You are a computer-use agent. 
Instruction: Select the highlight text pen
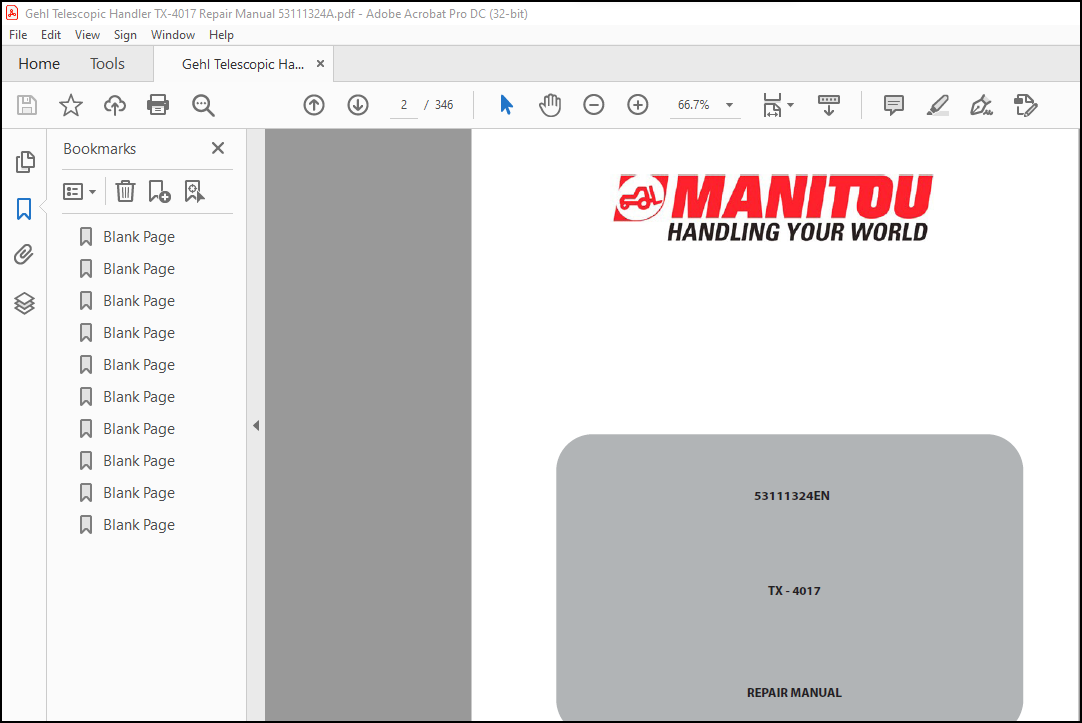coord(938,105)
